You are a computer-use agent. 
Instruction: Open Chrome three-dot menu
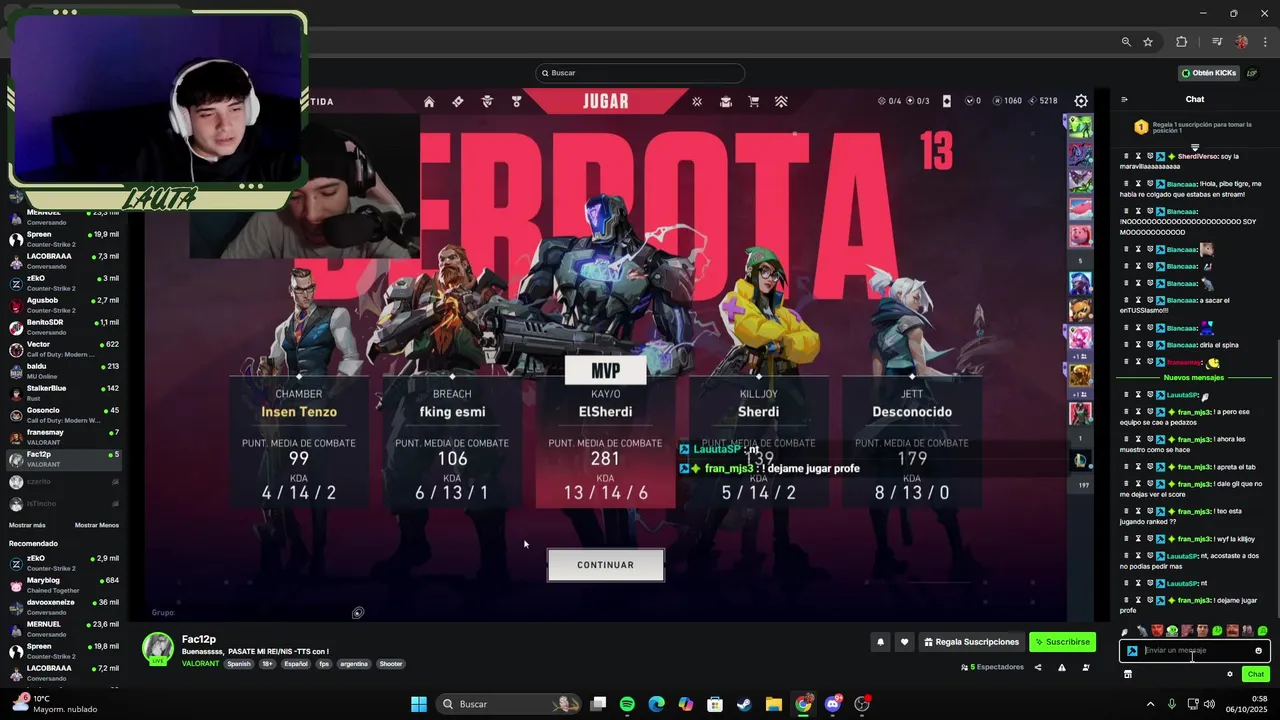coord(1266,42)
